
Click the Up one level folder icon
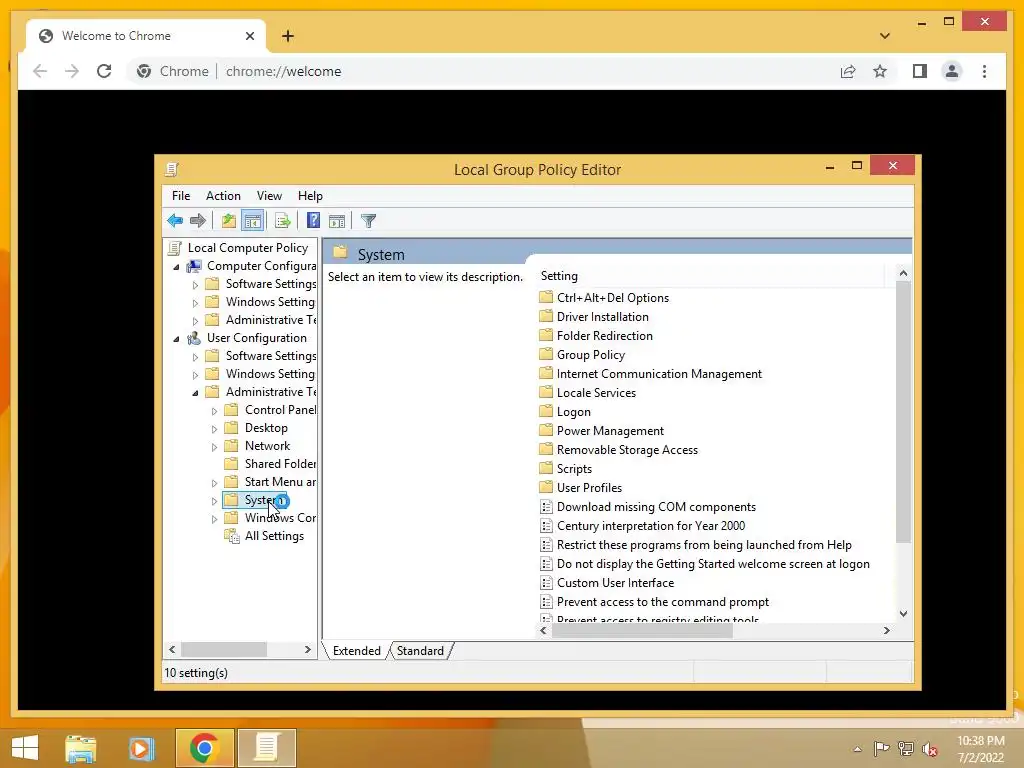pyautogui.click(x=228, y=221)
